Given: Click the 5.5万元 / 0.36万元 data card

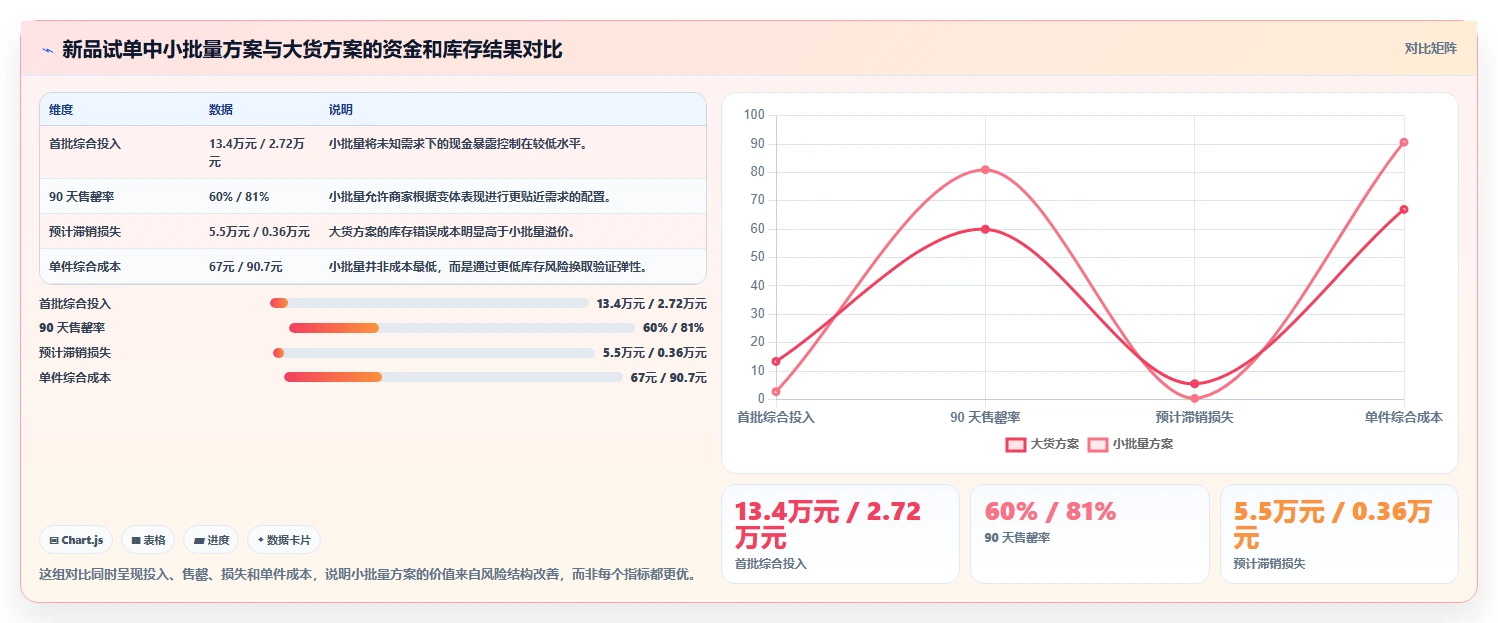Looking at the screenshot, I should pos(1339,534).
